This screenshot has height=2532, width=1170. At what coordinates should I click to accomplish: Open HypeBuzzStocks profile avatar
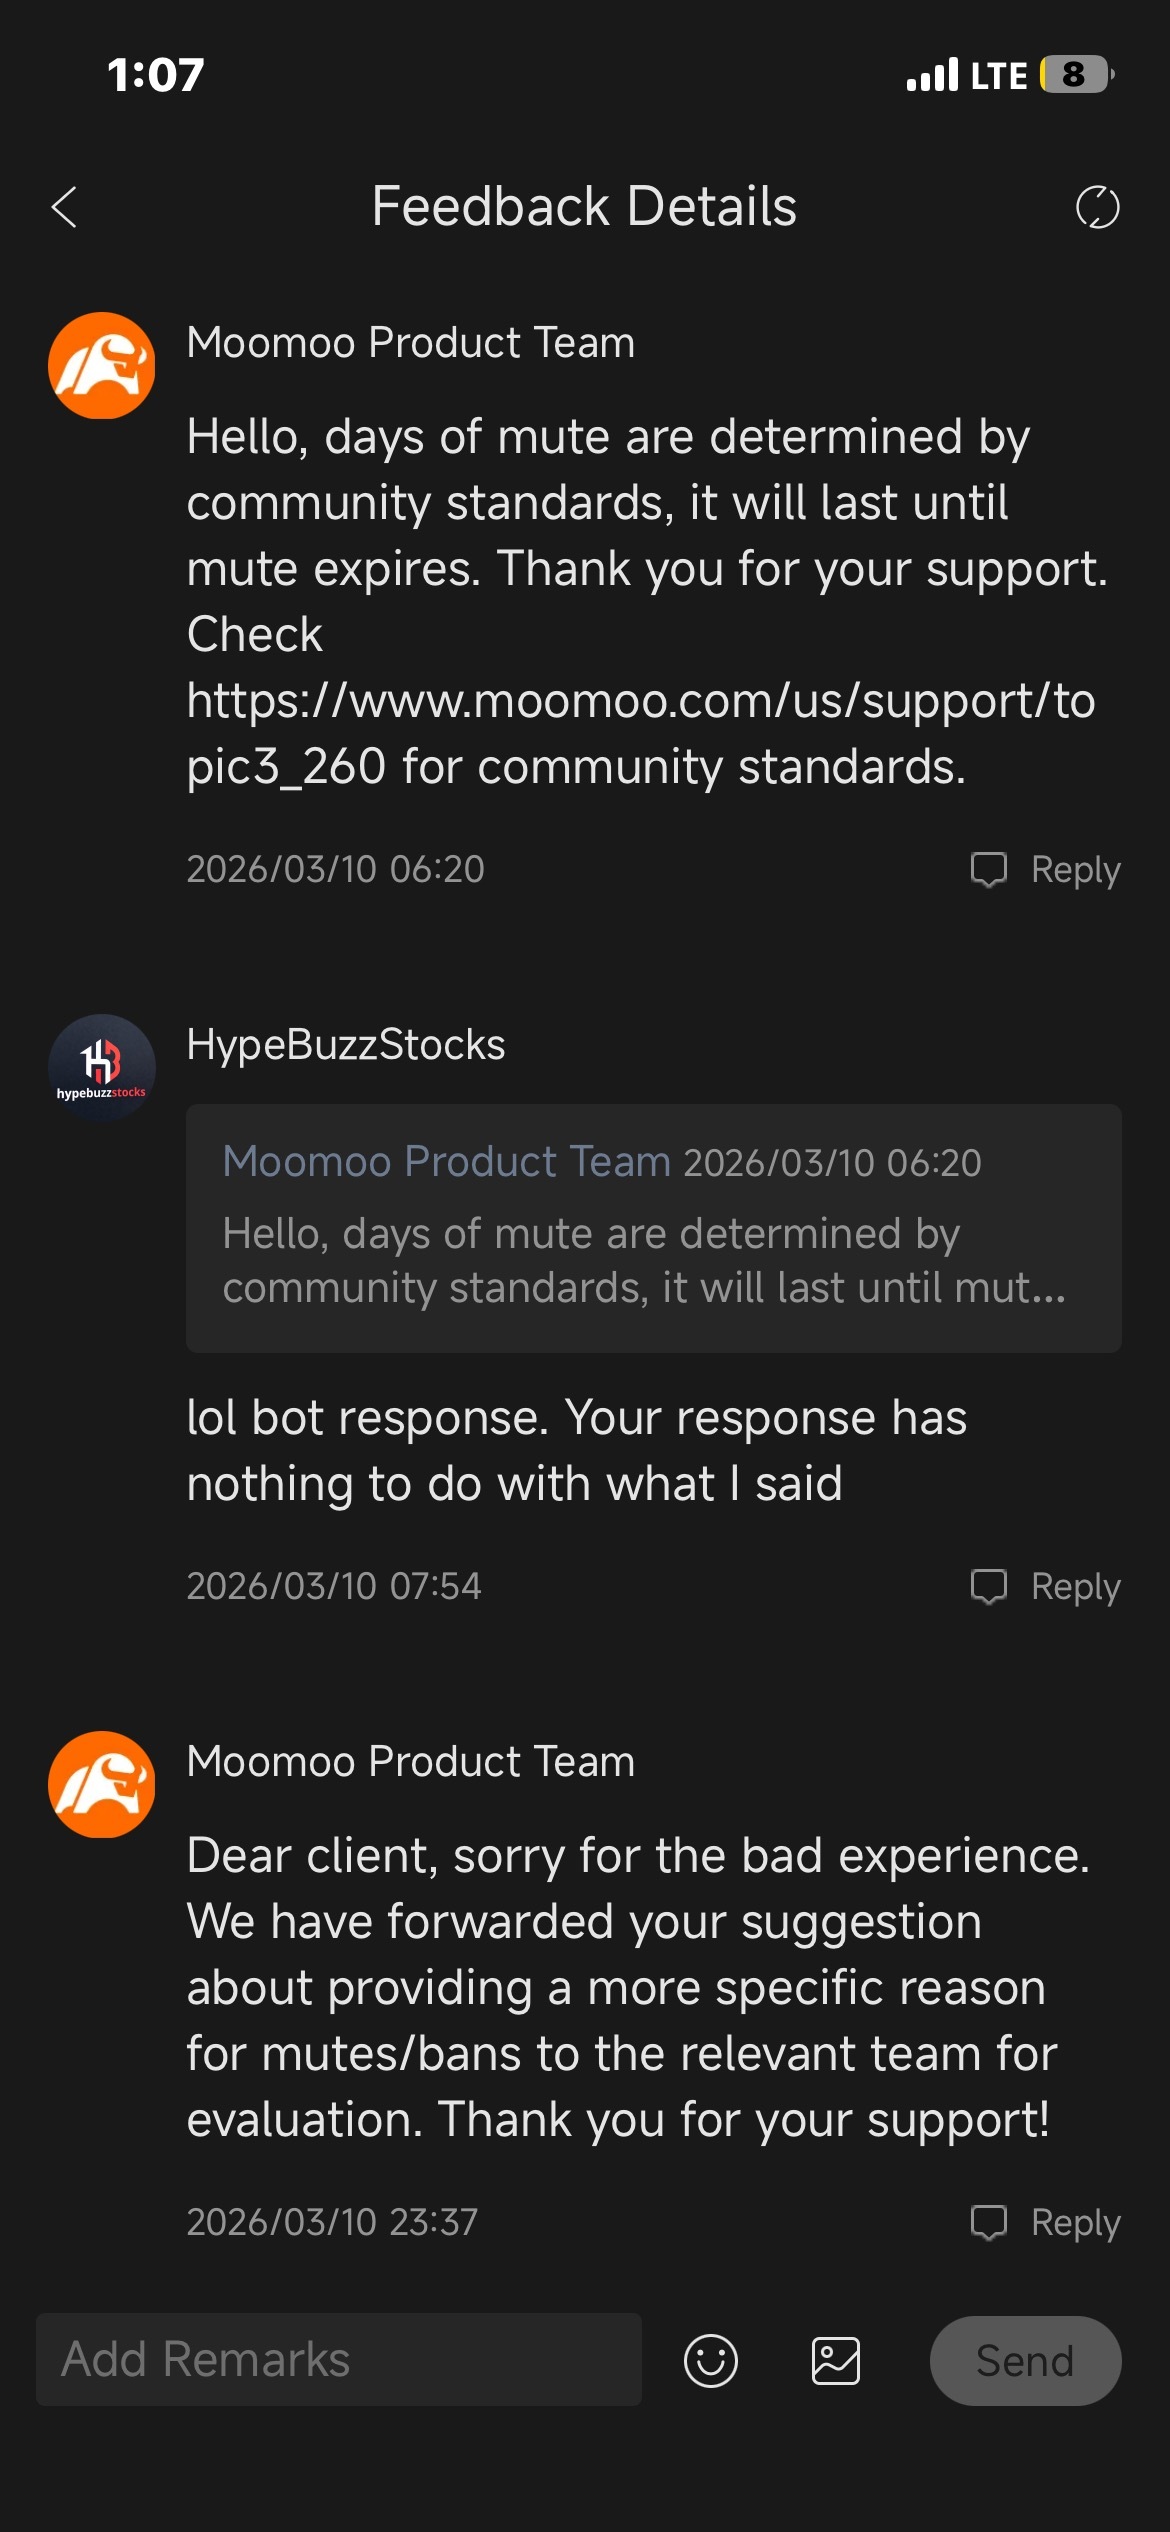click(x=102, y=1067)
